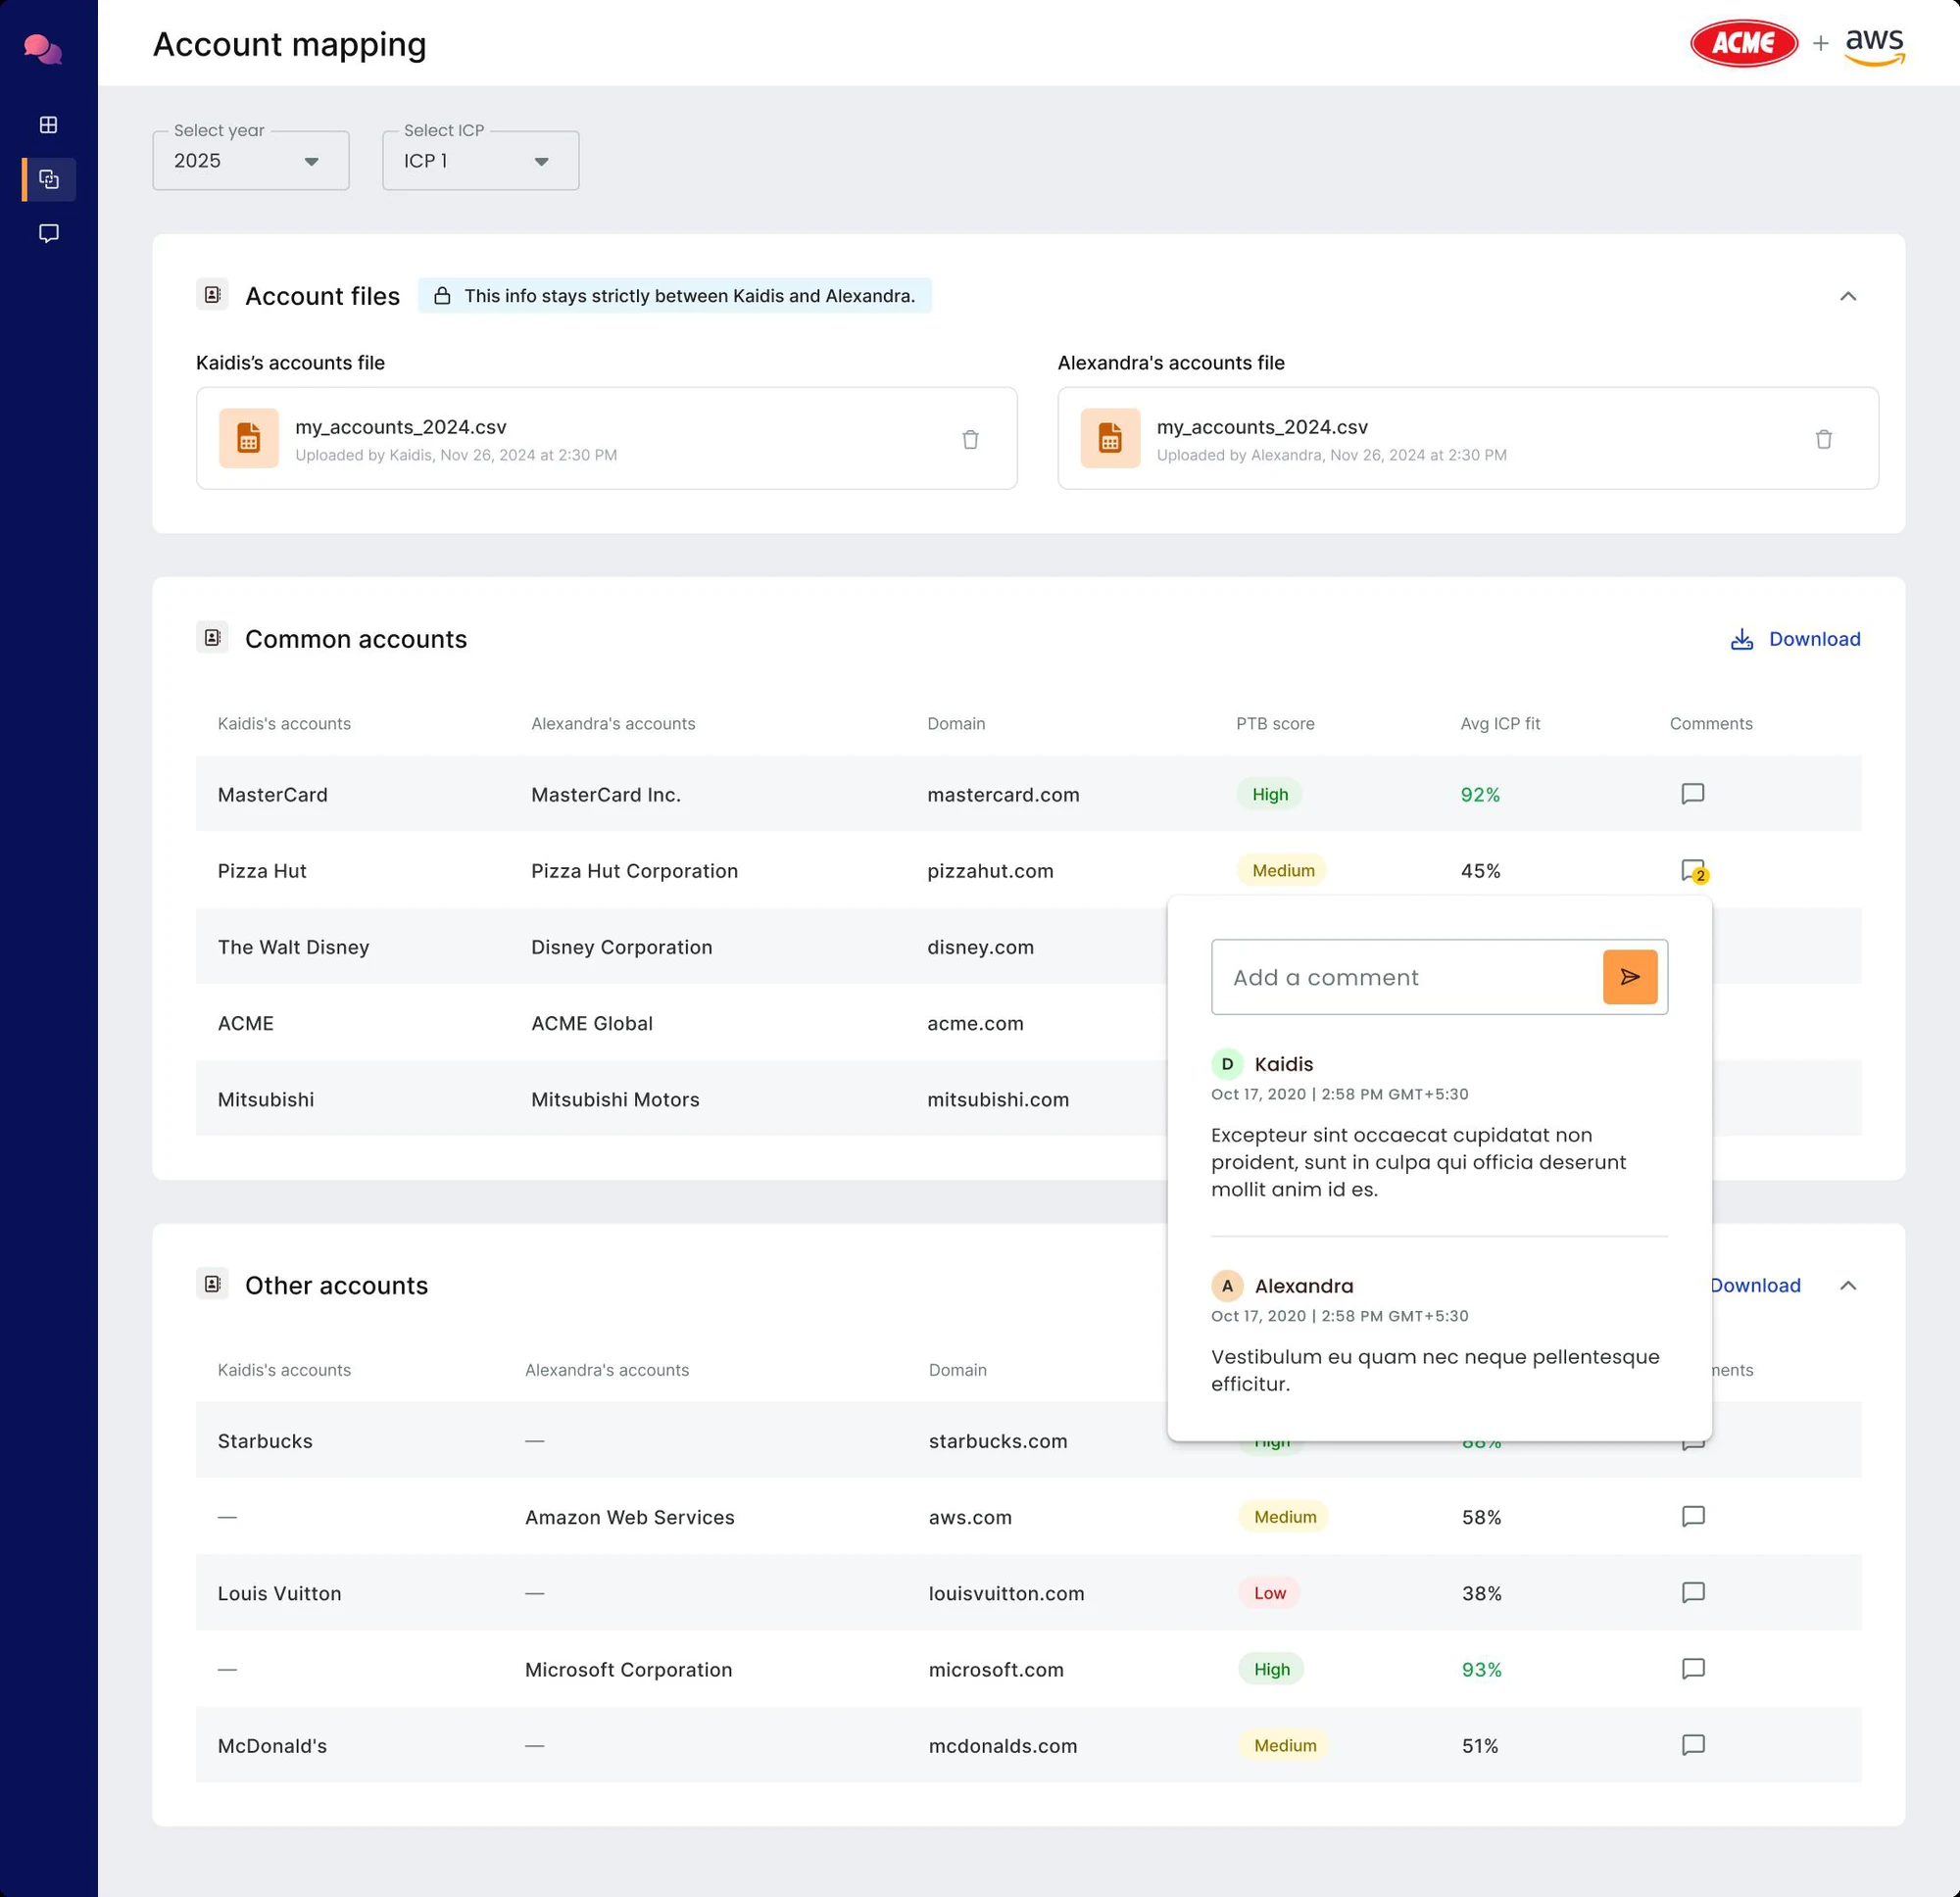Open comments for McDonald's row

1692,1745
